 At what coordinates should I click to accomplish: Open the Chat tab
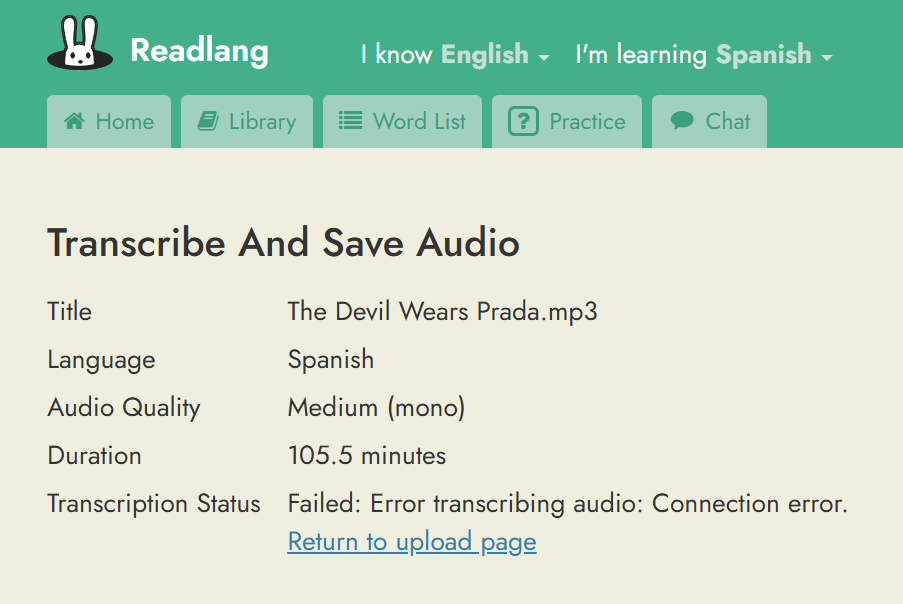click(x=709, y=122)
